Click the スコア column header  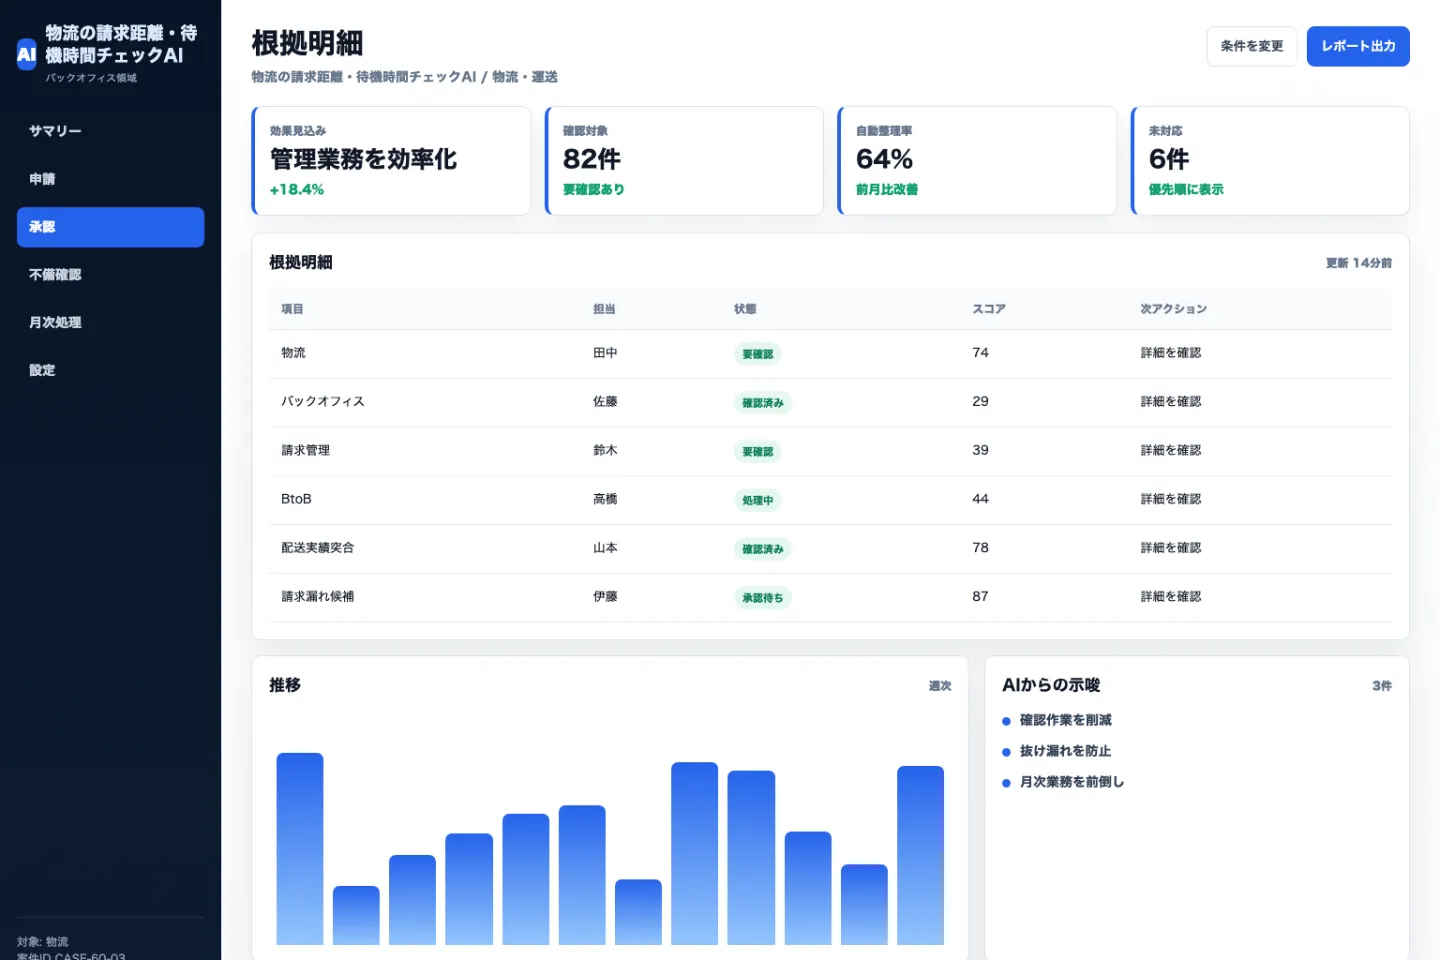[989, 309]
